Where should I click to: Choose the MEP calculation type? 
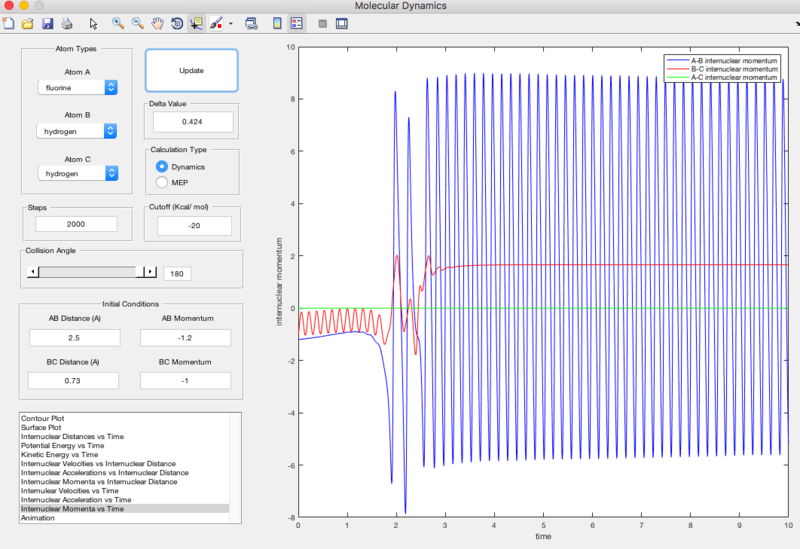tap(163, 183)
